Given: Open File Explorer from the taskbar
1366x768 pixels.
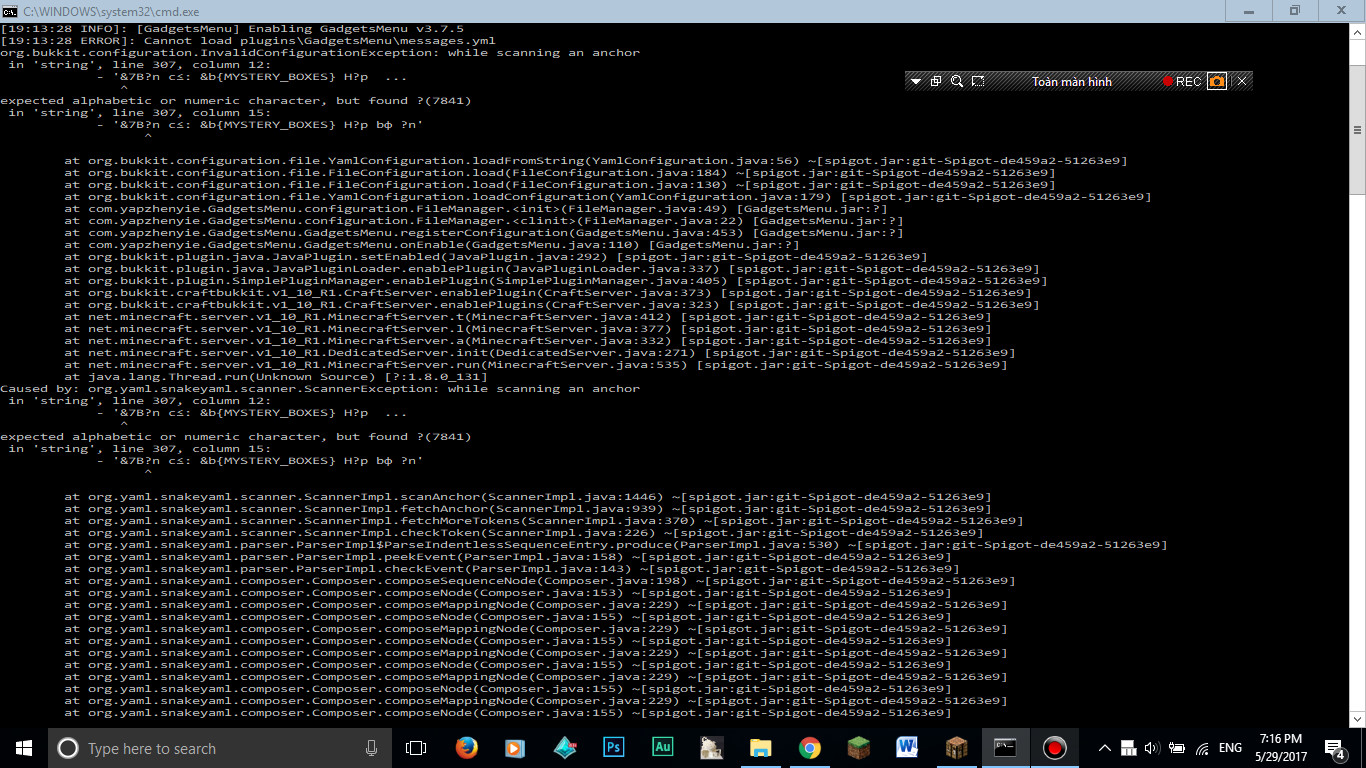Looking at the screenshot, I should (x=760, y=748).
